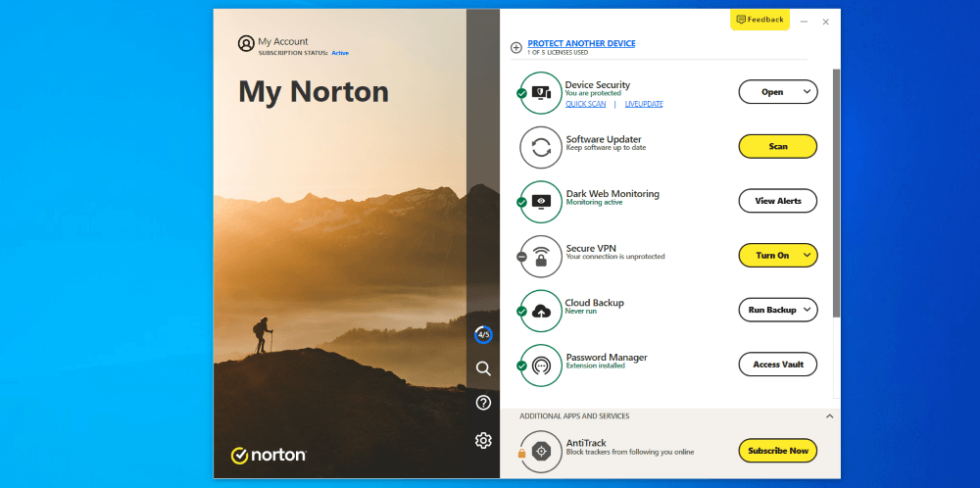Click the green check badge on Device Security
Screen dimensions: 980x488
click(521, 93)
